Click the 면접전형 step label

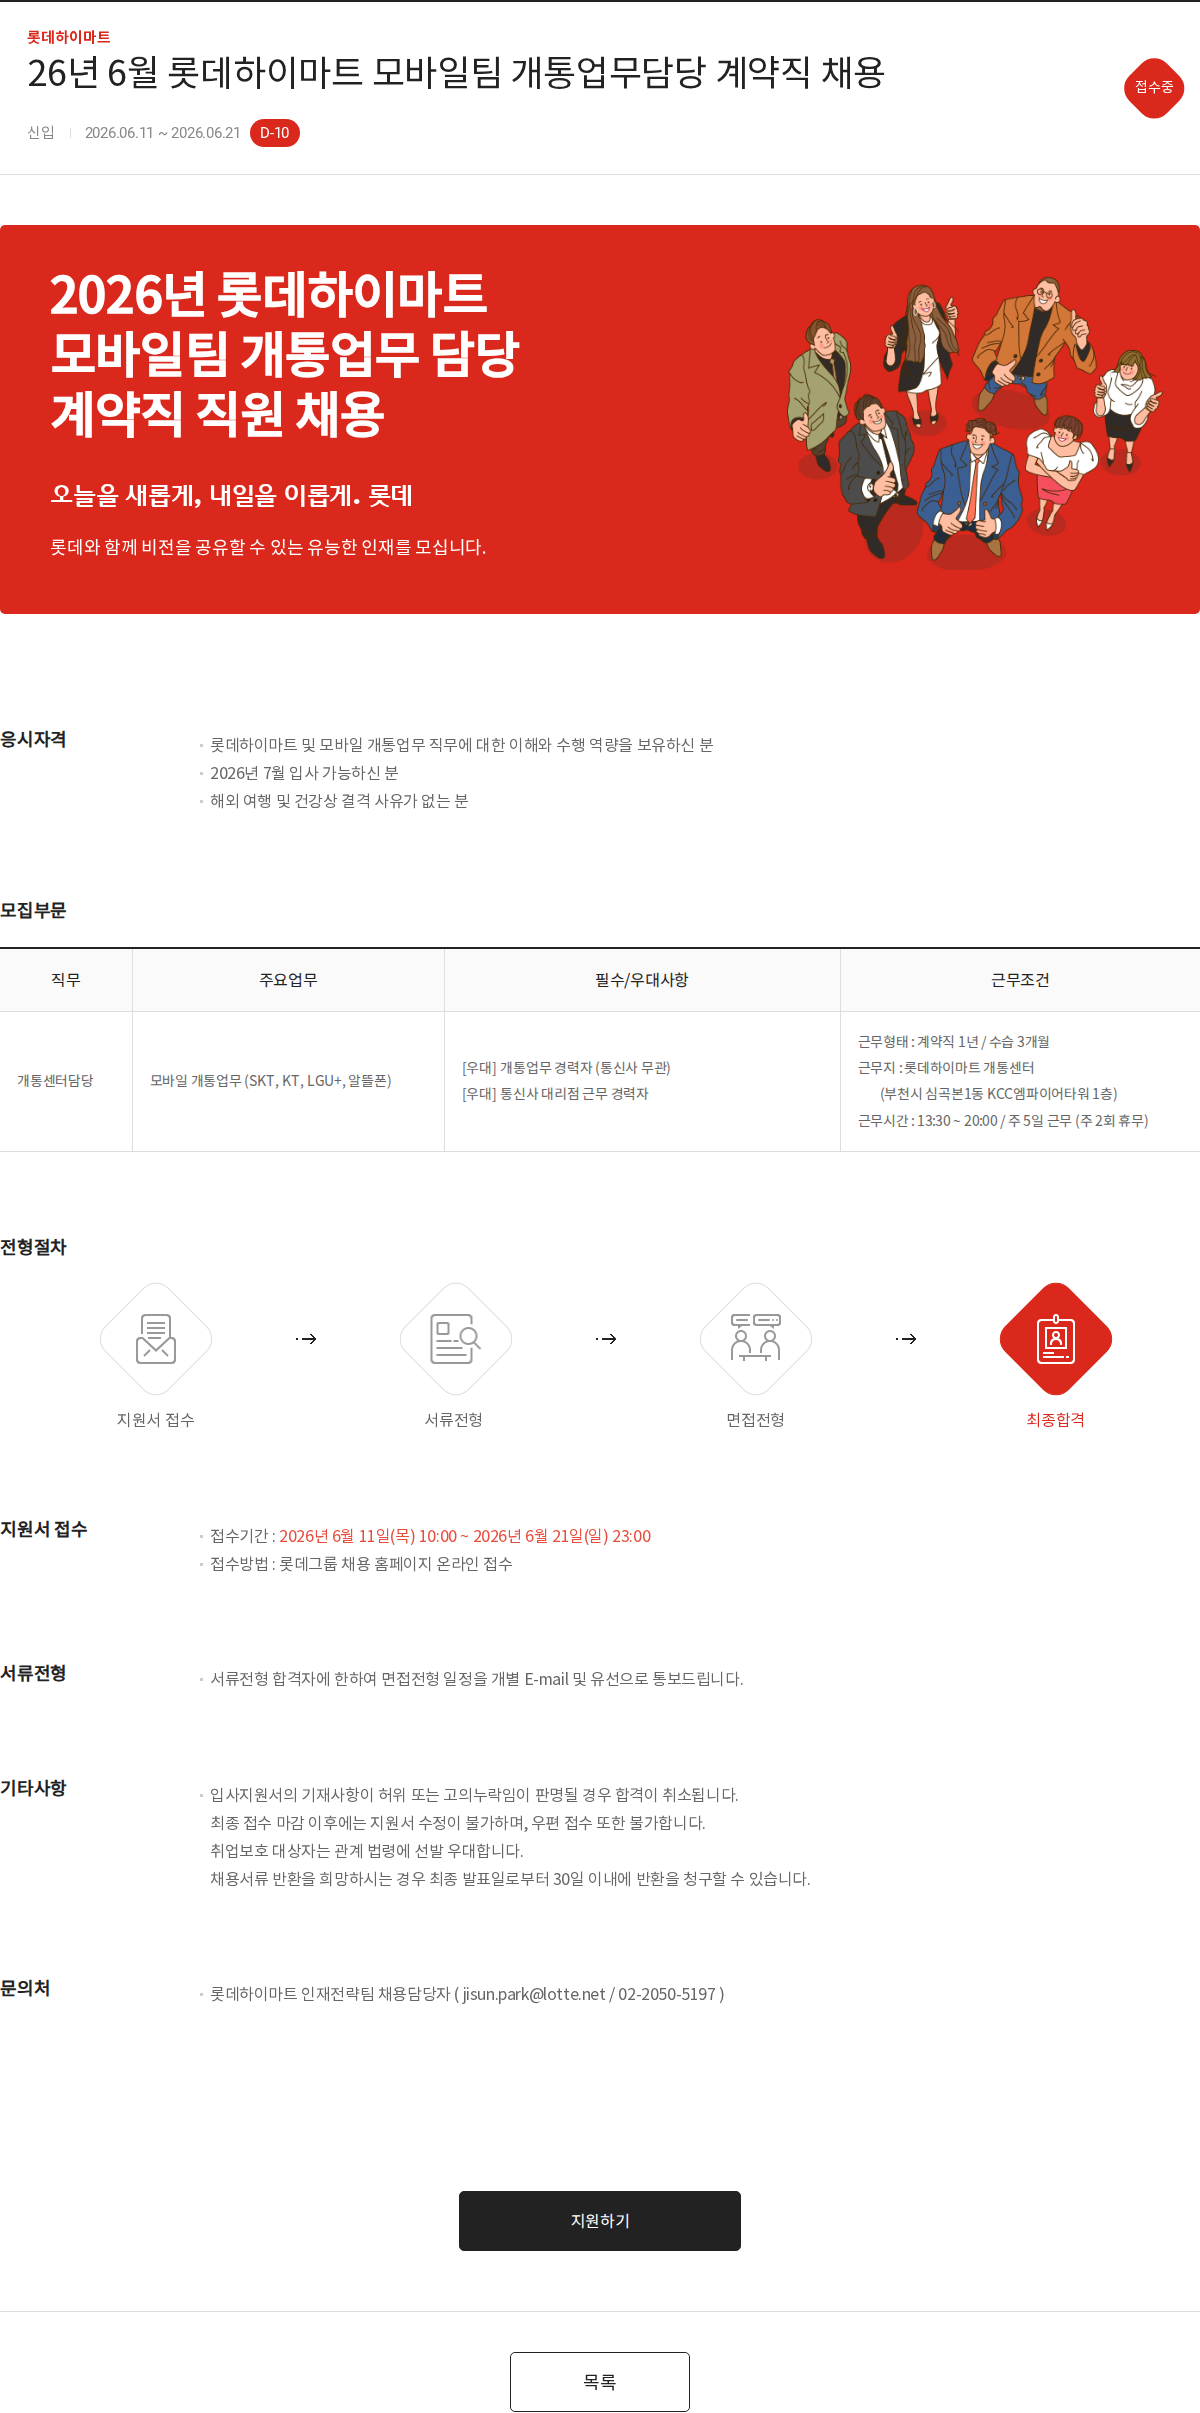pyautogui.click(x=756, y=1420)
